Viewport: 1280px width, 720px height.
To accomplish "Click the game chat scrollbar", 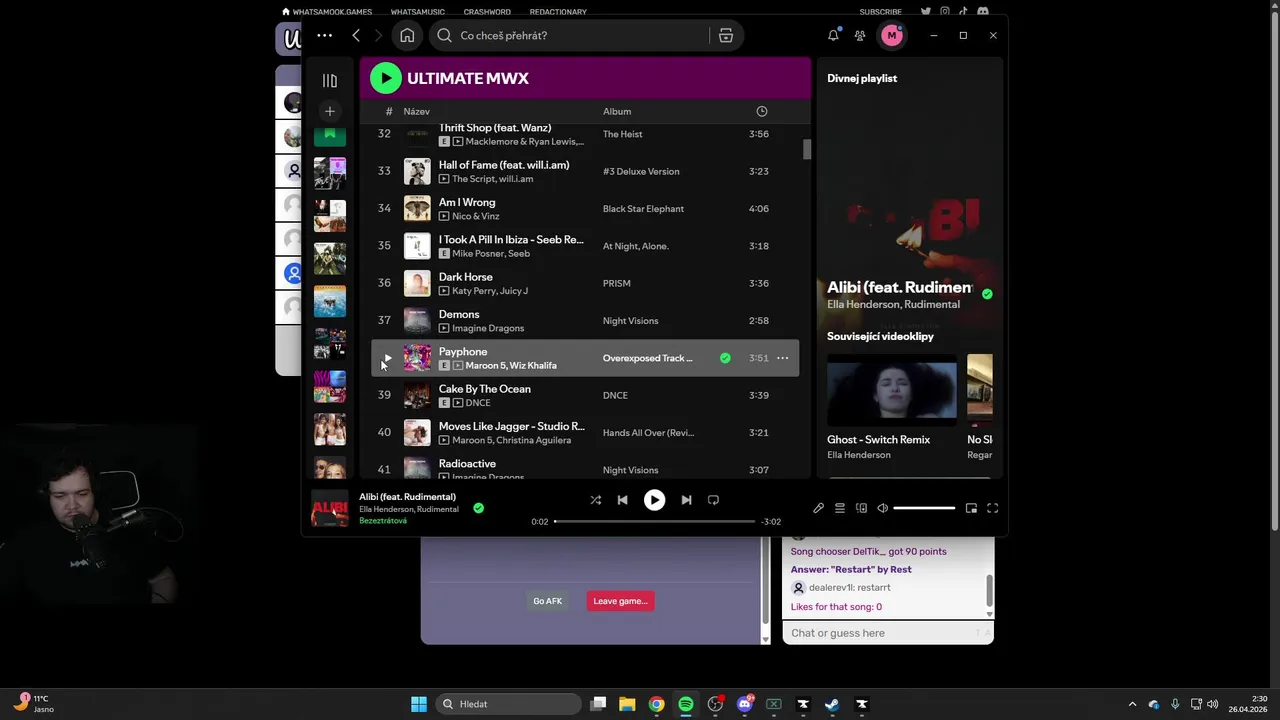I will 990,590.
